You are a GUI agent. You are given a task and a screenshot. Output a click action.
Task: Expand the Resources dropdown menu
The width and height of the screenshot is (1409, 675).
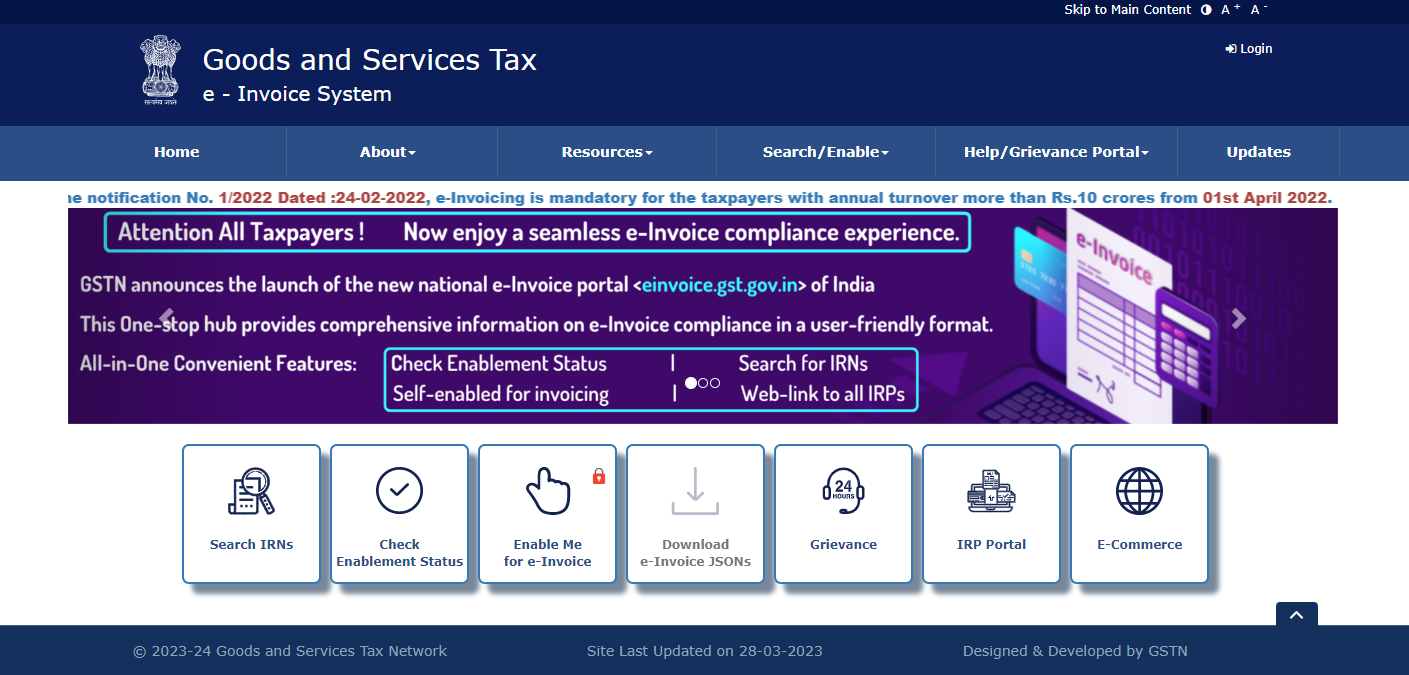click(606, 152)
